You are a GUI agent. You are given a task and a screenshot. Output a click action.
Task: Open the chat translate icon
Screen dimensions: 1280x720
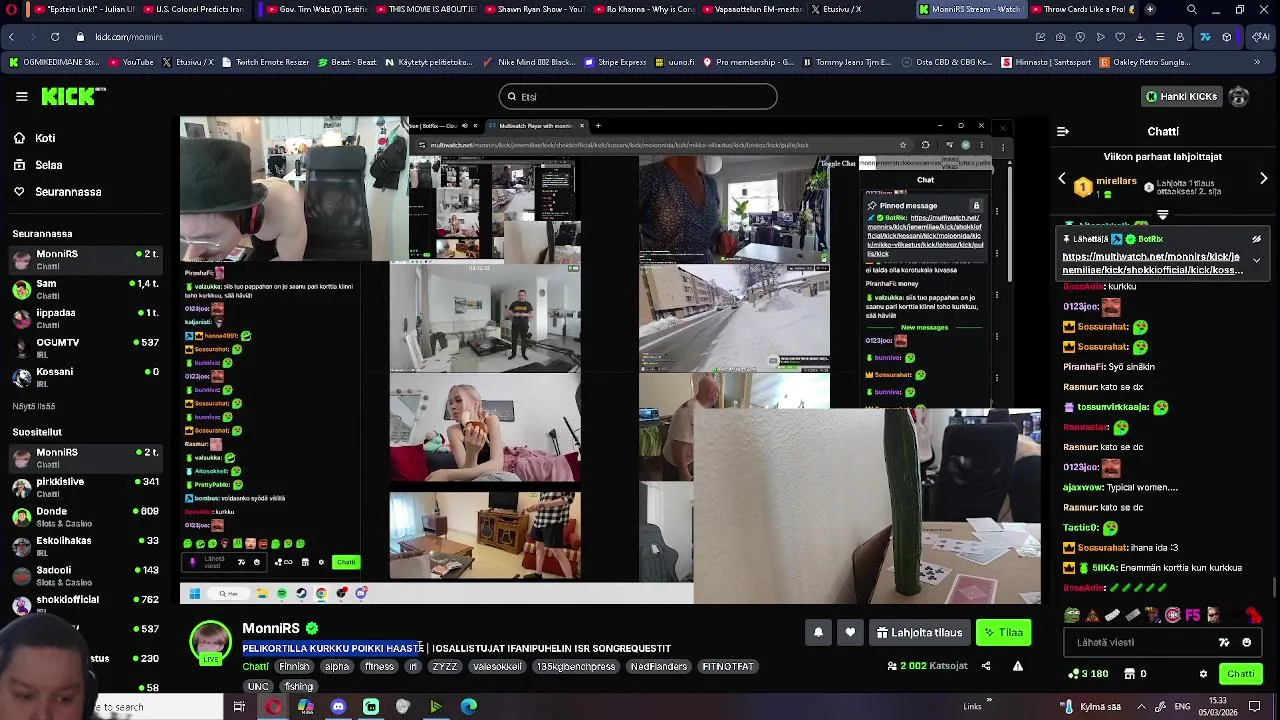pyautogui.click(x=1224, y=643)
